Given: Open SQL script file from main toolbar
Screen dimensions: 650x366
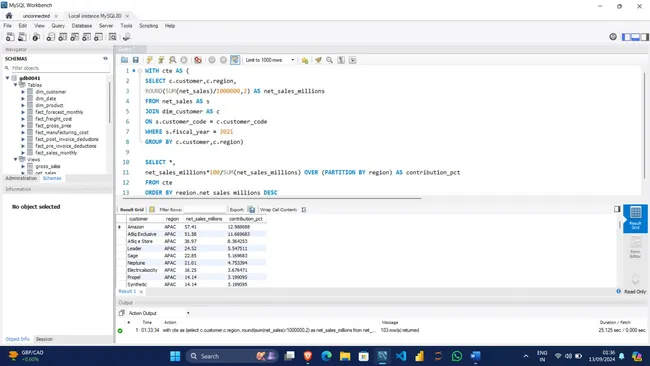Looking at the screenshot, I should 22,37.
